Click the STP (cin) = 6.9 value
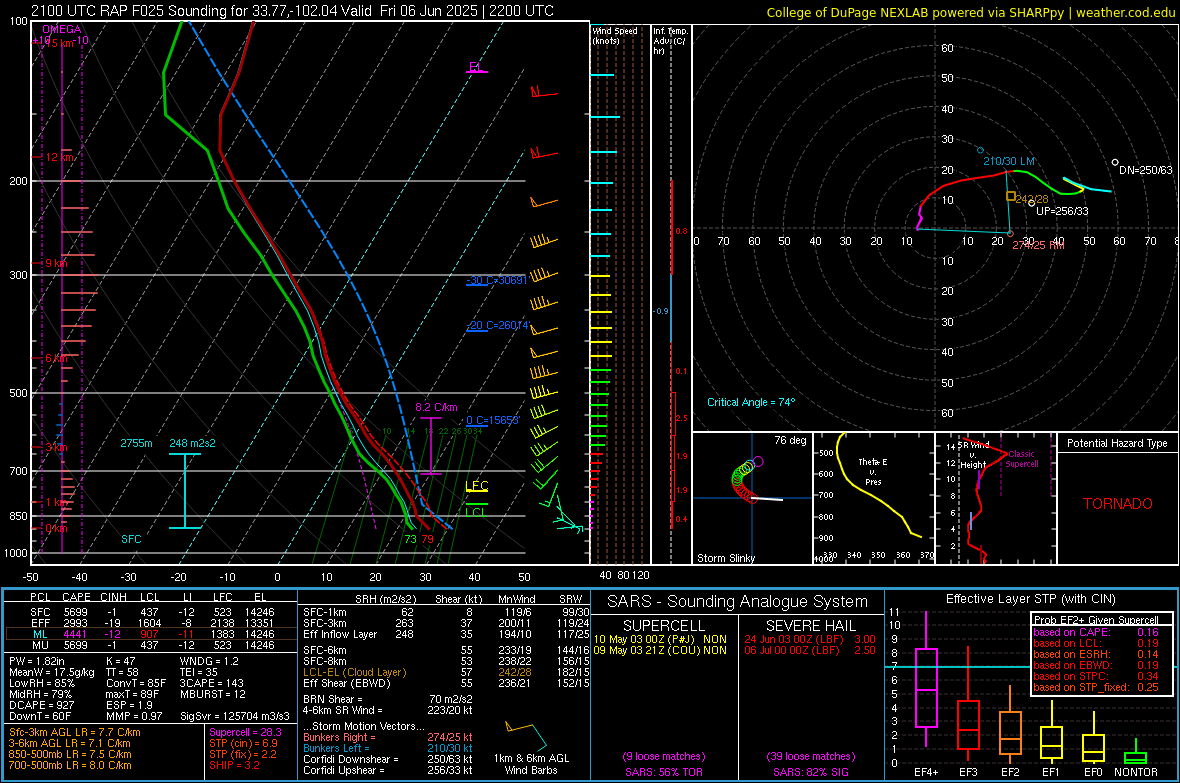The image size is (1180, 783). tap(243, 743)
